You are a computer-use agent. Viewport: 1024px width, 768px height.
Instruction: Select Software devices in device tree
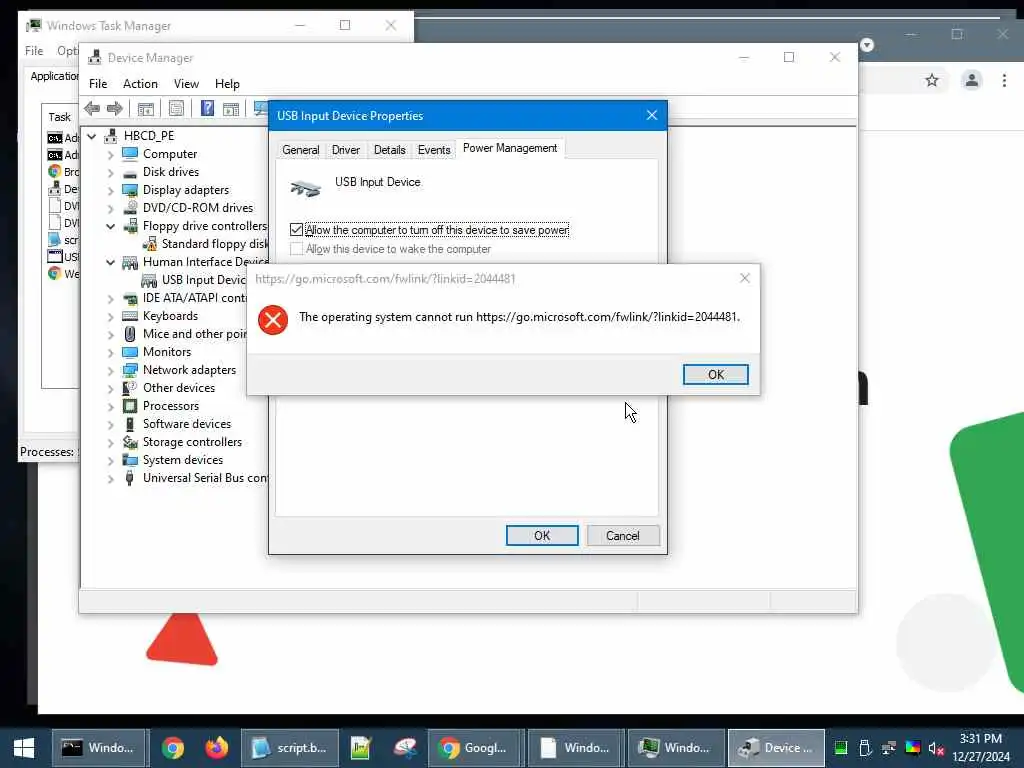pyautogui.click(x=187, y=424)
